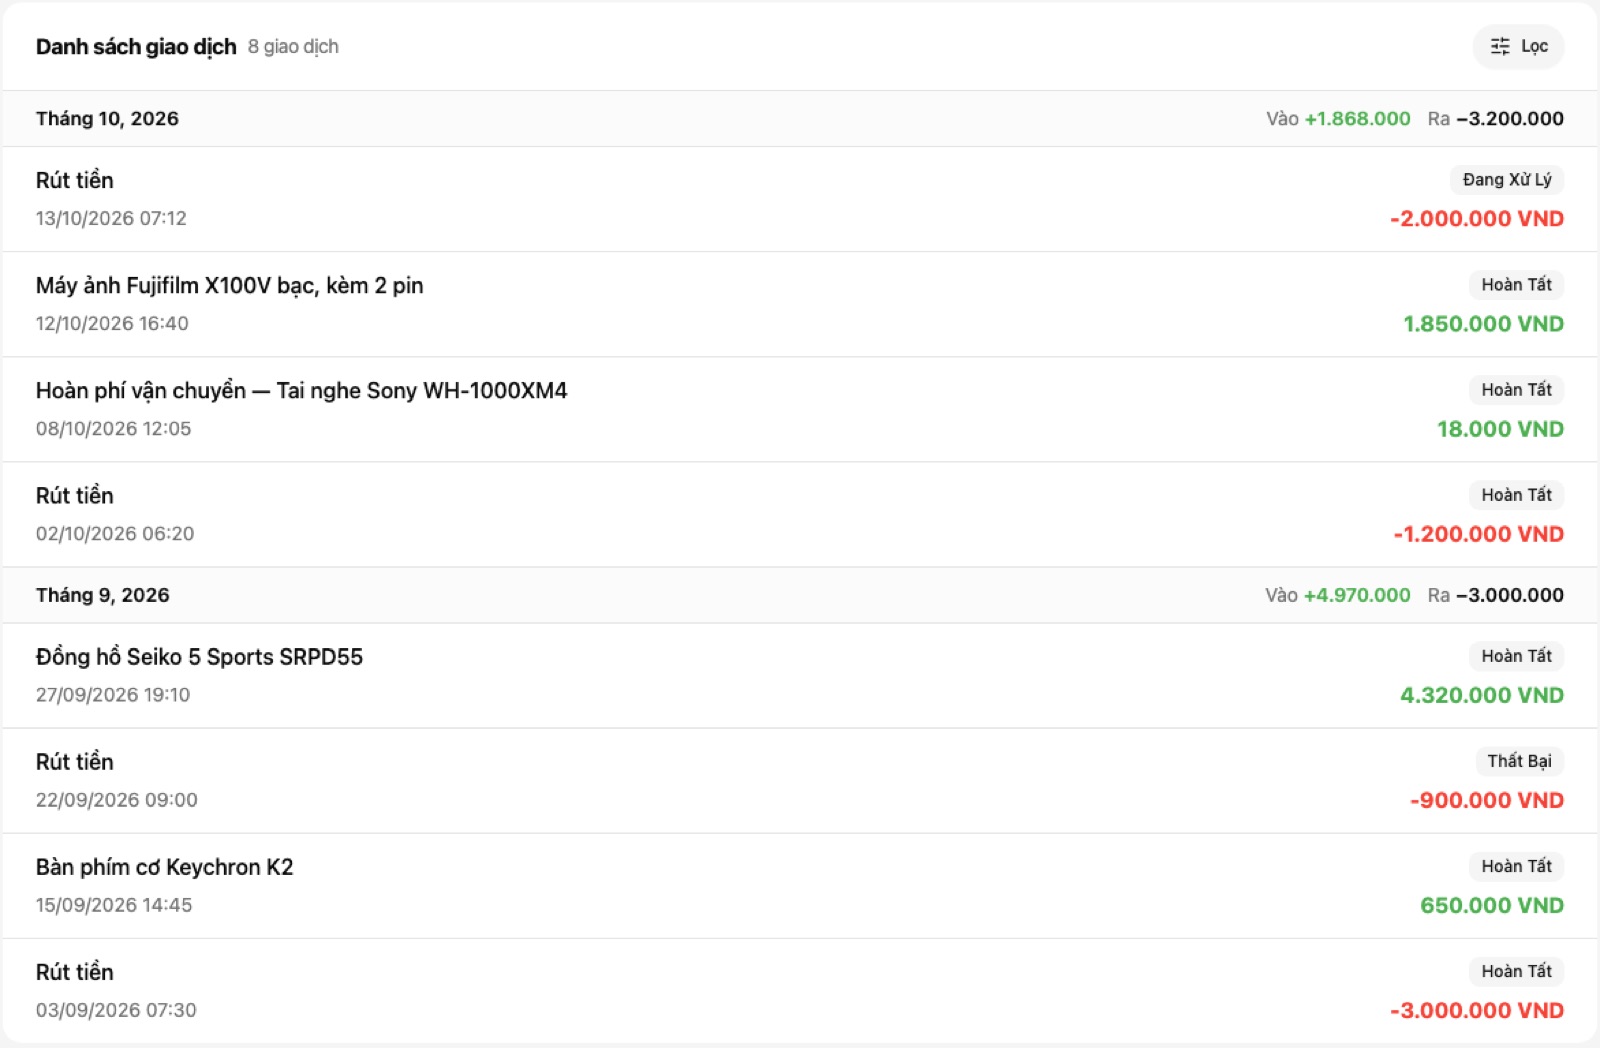The image size is (1600, 1048).
Task: Click 'Hoàn Tất' badge on Fujifilm row
Action: (1516, 285)
